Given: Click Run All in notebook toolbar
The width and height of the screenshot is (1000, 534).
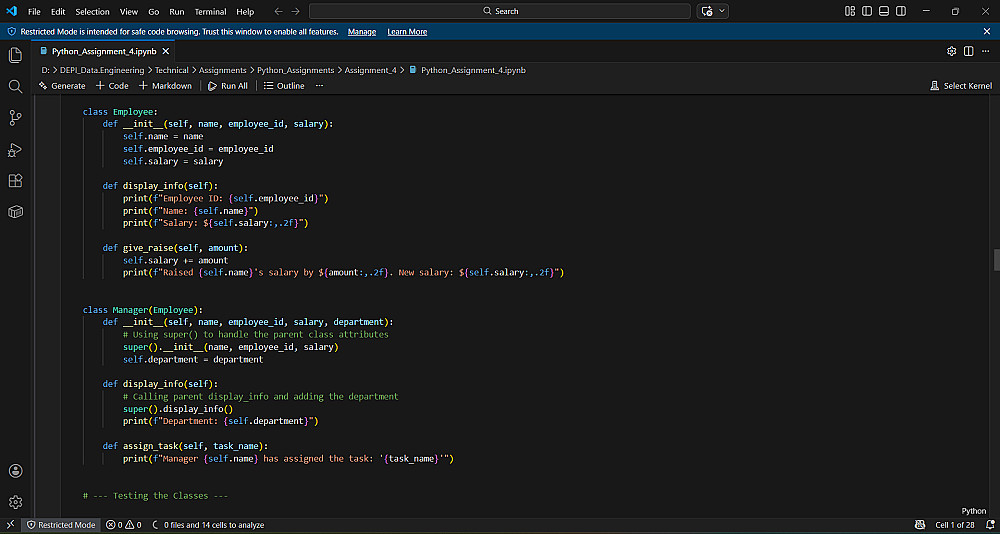Looking at the screenshot, I should (x=228, y=86).
